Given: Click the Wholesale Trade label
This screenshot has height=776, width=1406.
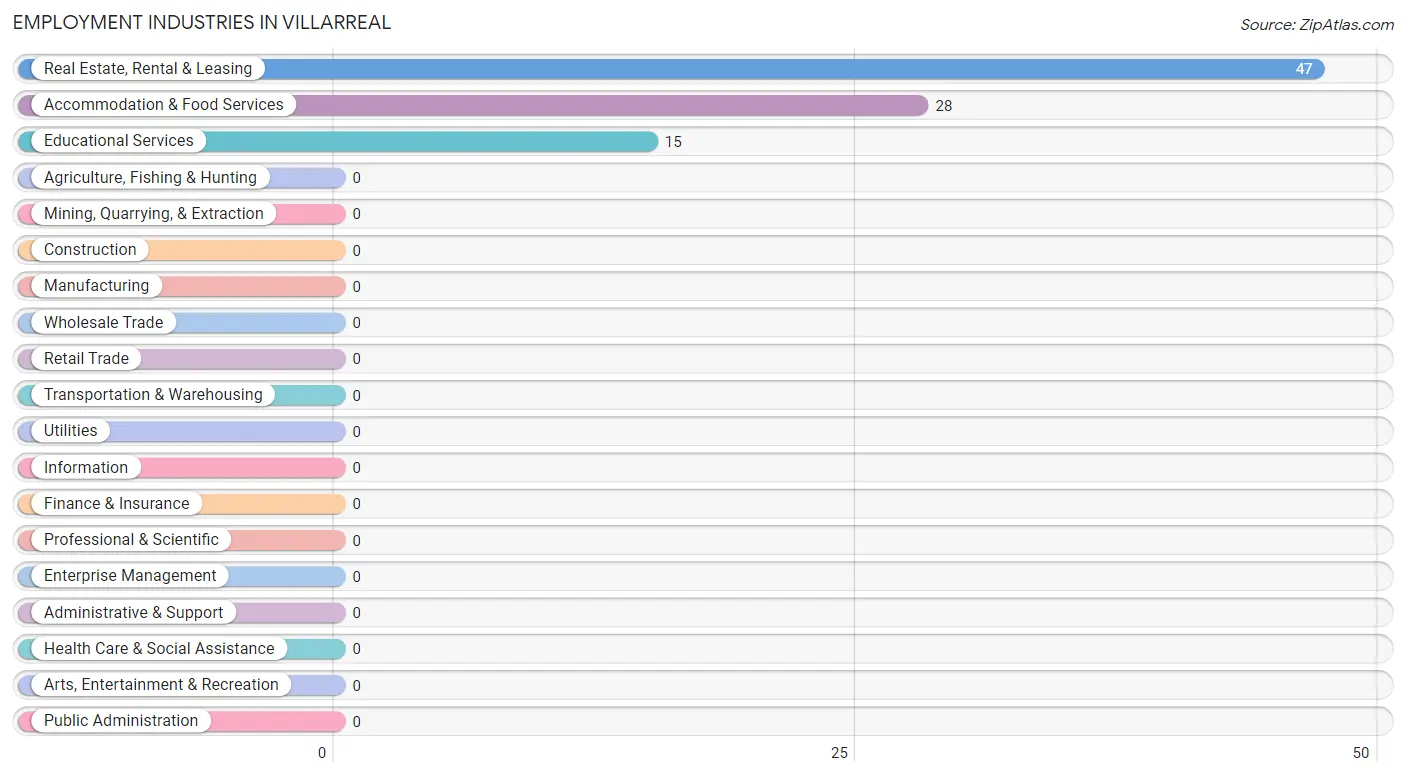Looking at the screenshot, I should (x=103, y=323).
